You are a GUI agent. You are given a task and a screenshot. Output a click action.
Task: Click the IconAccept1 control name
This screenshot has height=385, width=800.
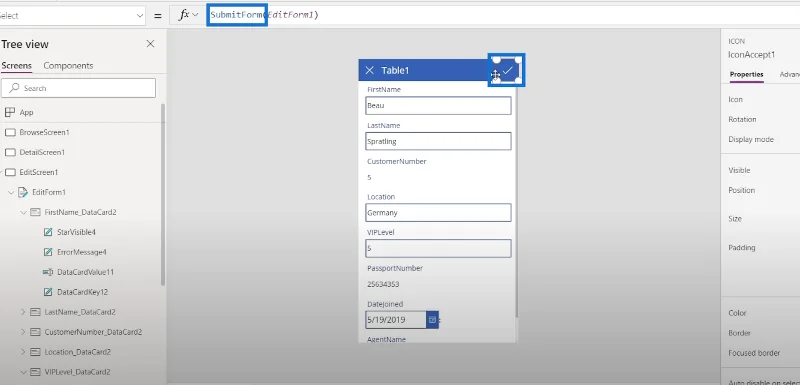[752, 55]
